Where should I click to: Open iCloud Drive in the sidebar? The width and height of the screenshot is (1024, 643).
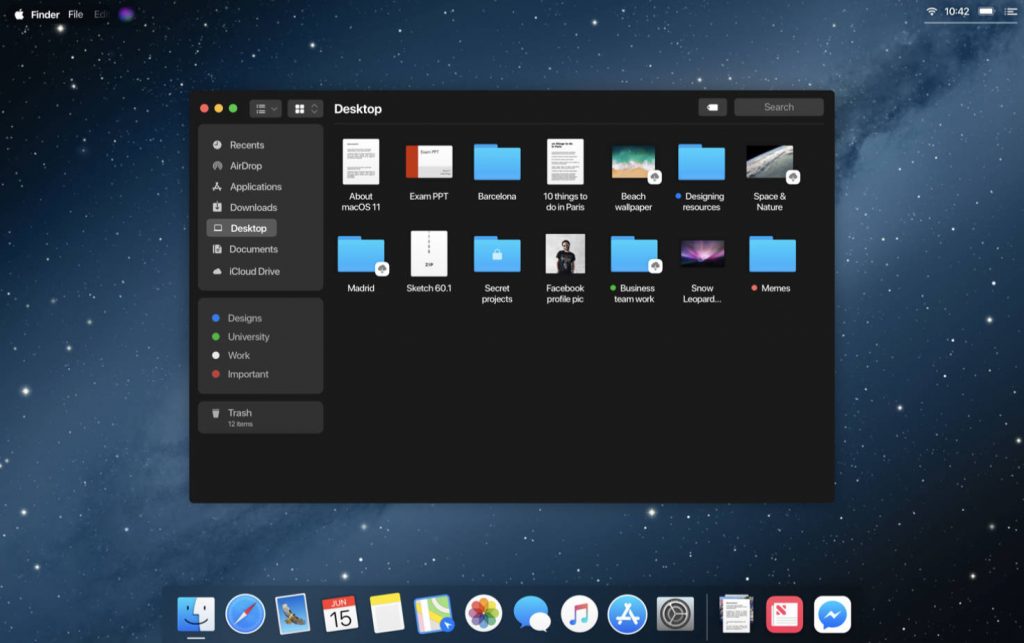point(253,271)
